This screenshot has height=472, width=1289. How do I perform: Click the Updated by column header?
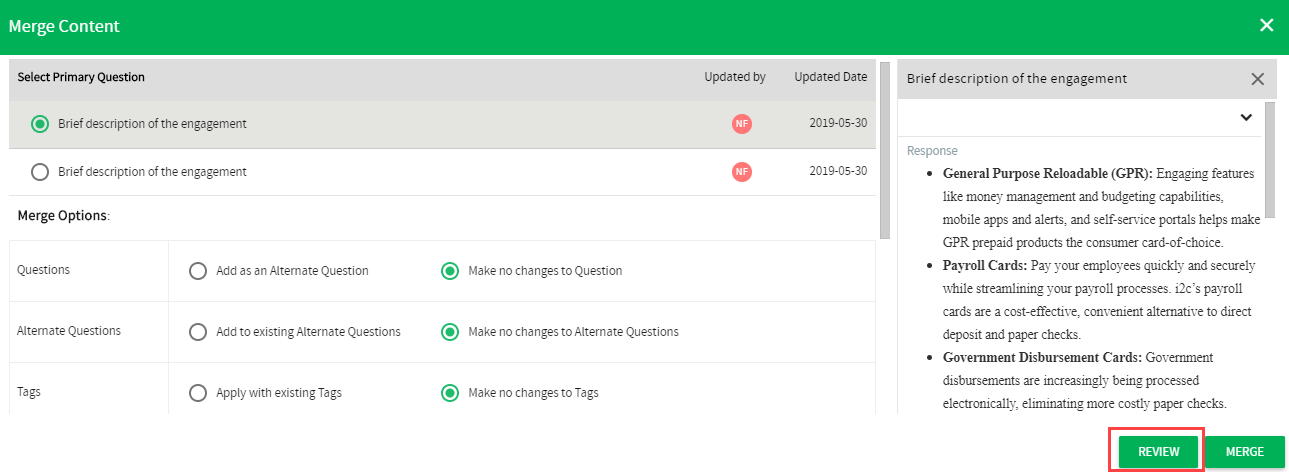click(735, 77)
